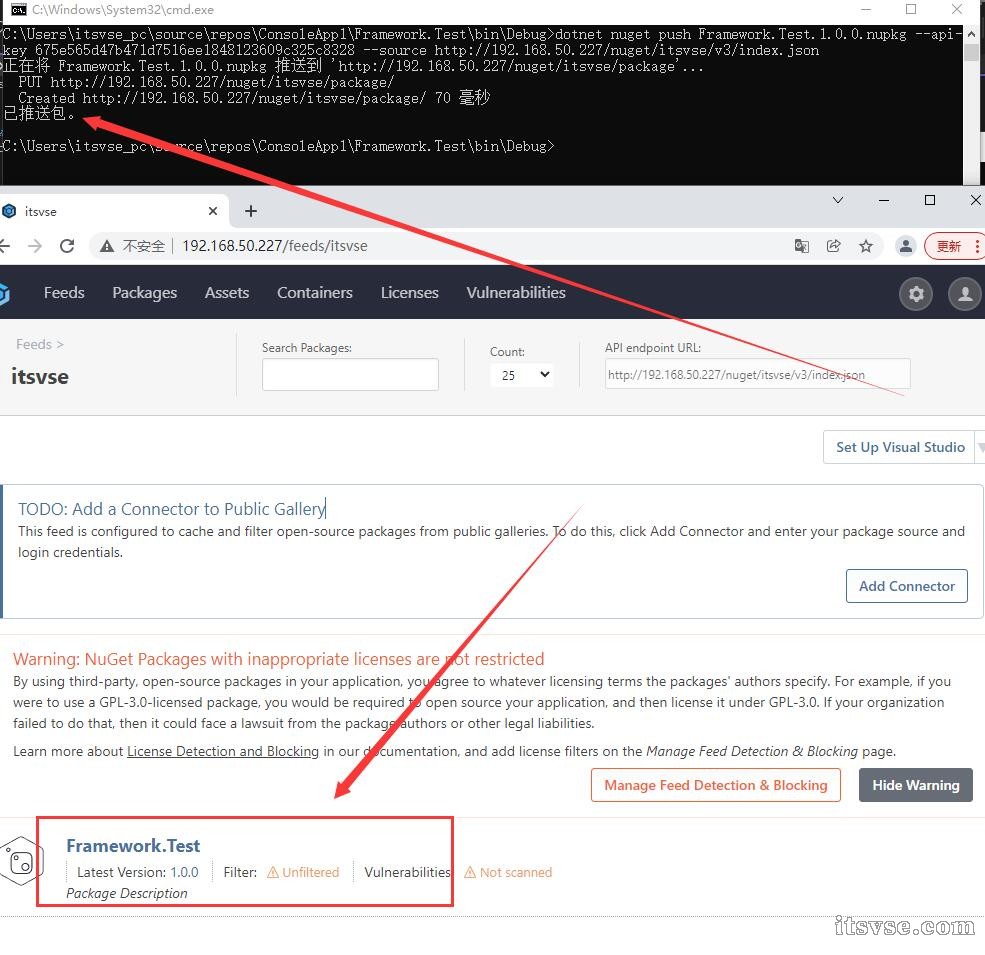
Task: Click the cmd scrollbar up arrow
Action: click(971, 33)
